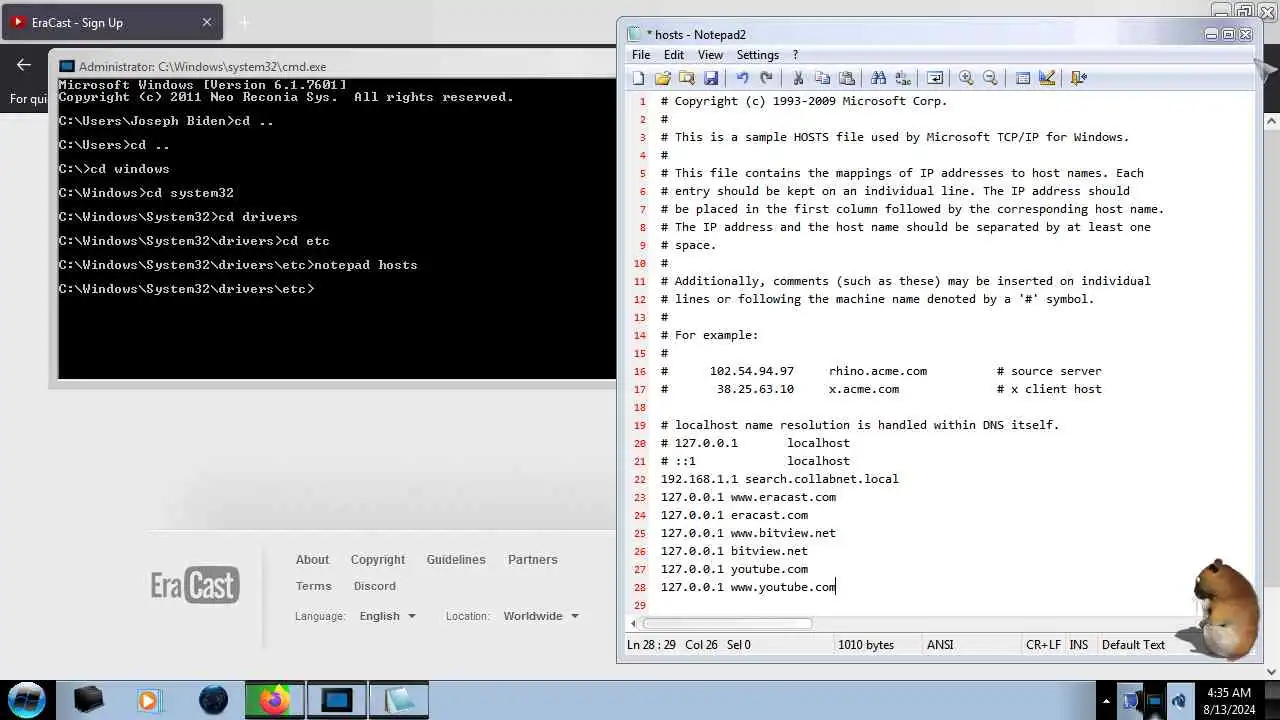Expand the Language English dropdown
Screen dimensions: 1280x720
[387, 616]
